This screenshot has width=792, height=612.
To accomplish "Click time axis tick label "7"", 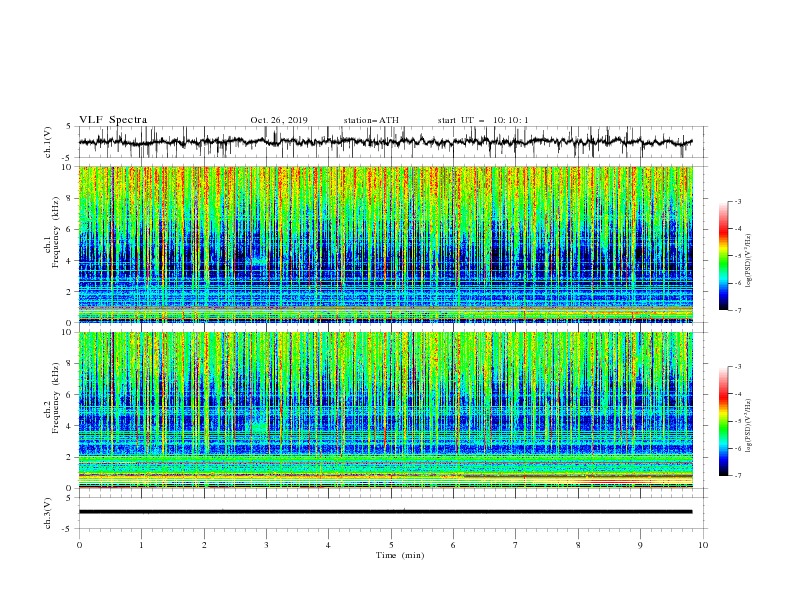I will 516,545.
